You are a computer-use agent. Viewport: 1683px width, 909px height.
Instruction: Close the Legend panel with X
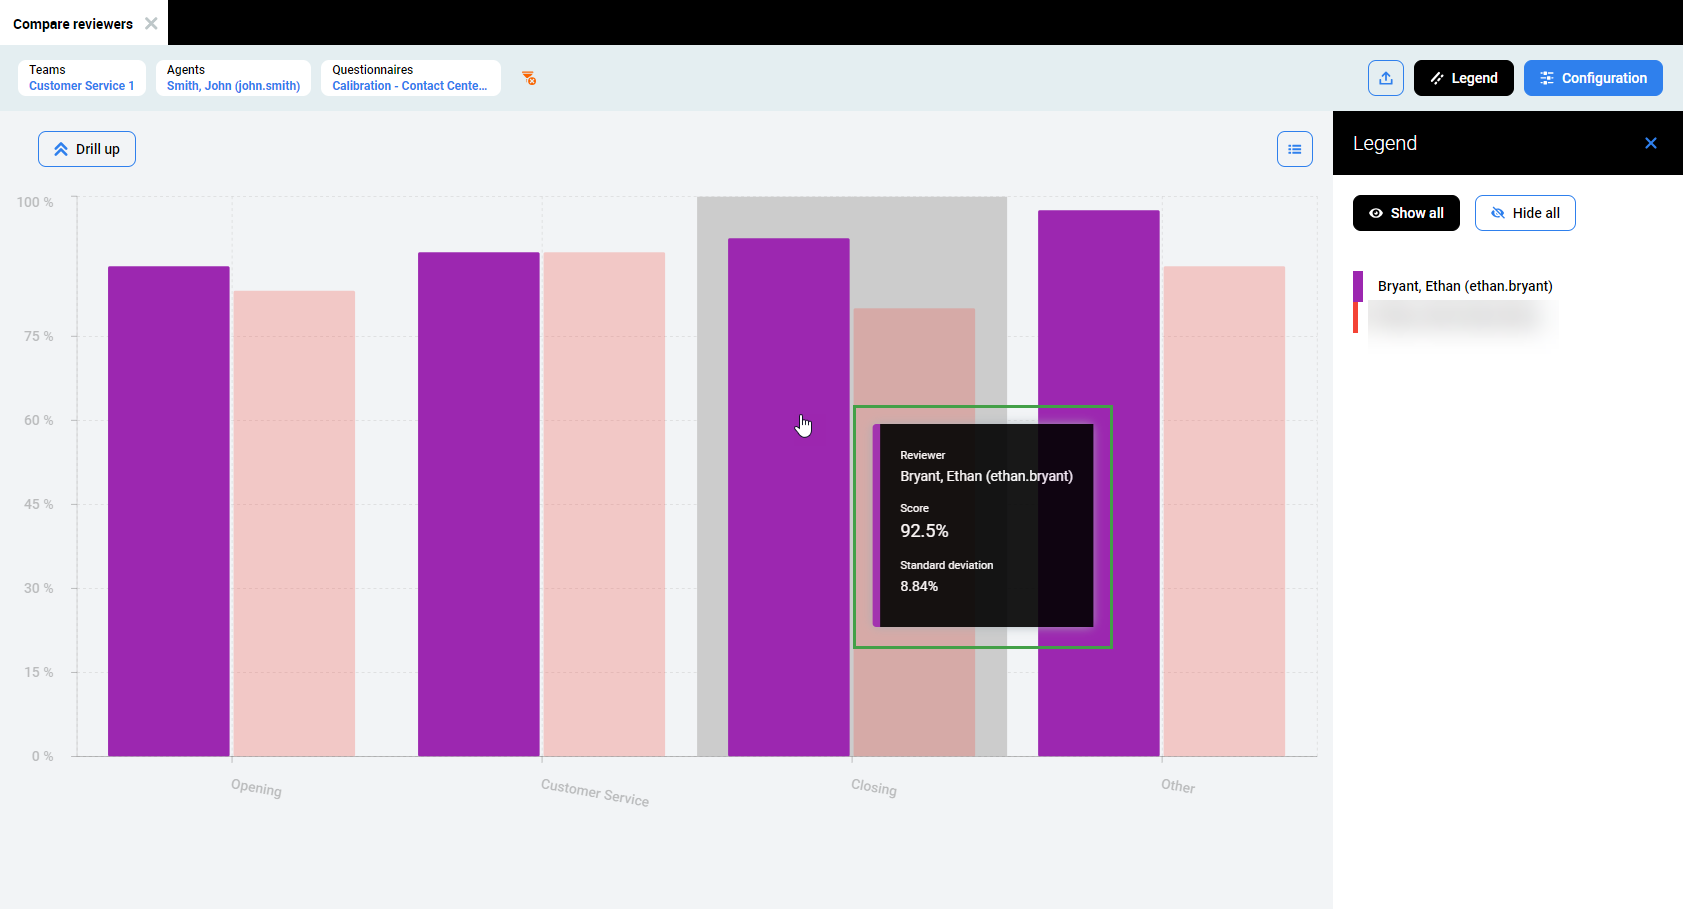(1650, 143)
